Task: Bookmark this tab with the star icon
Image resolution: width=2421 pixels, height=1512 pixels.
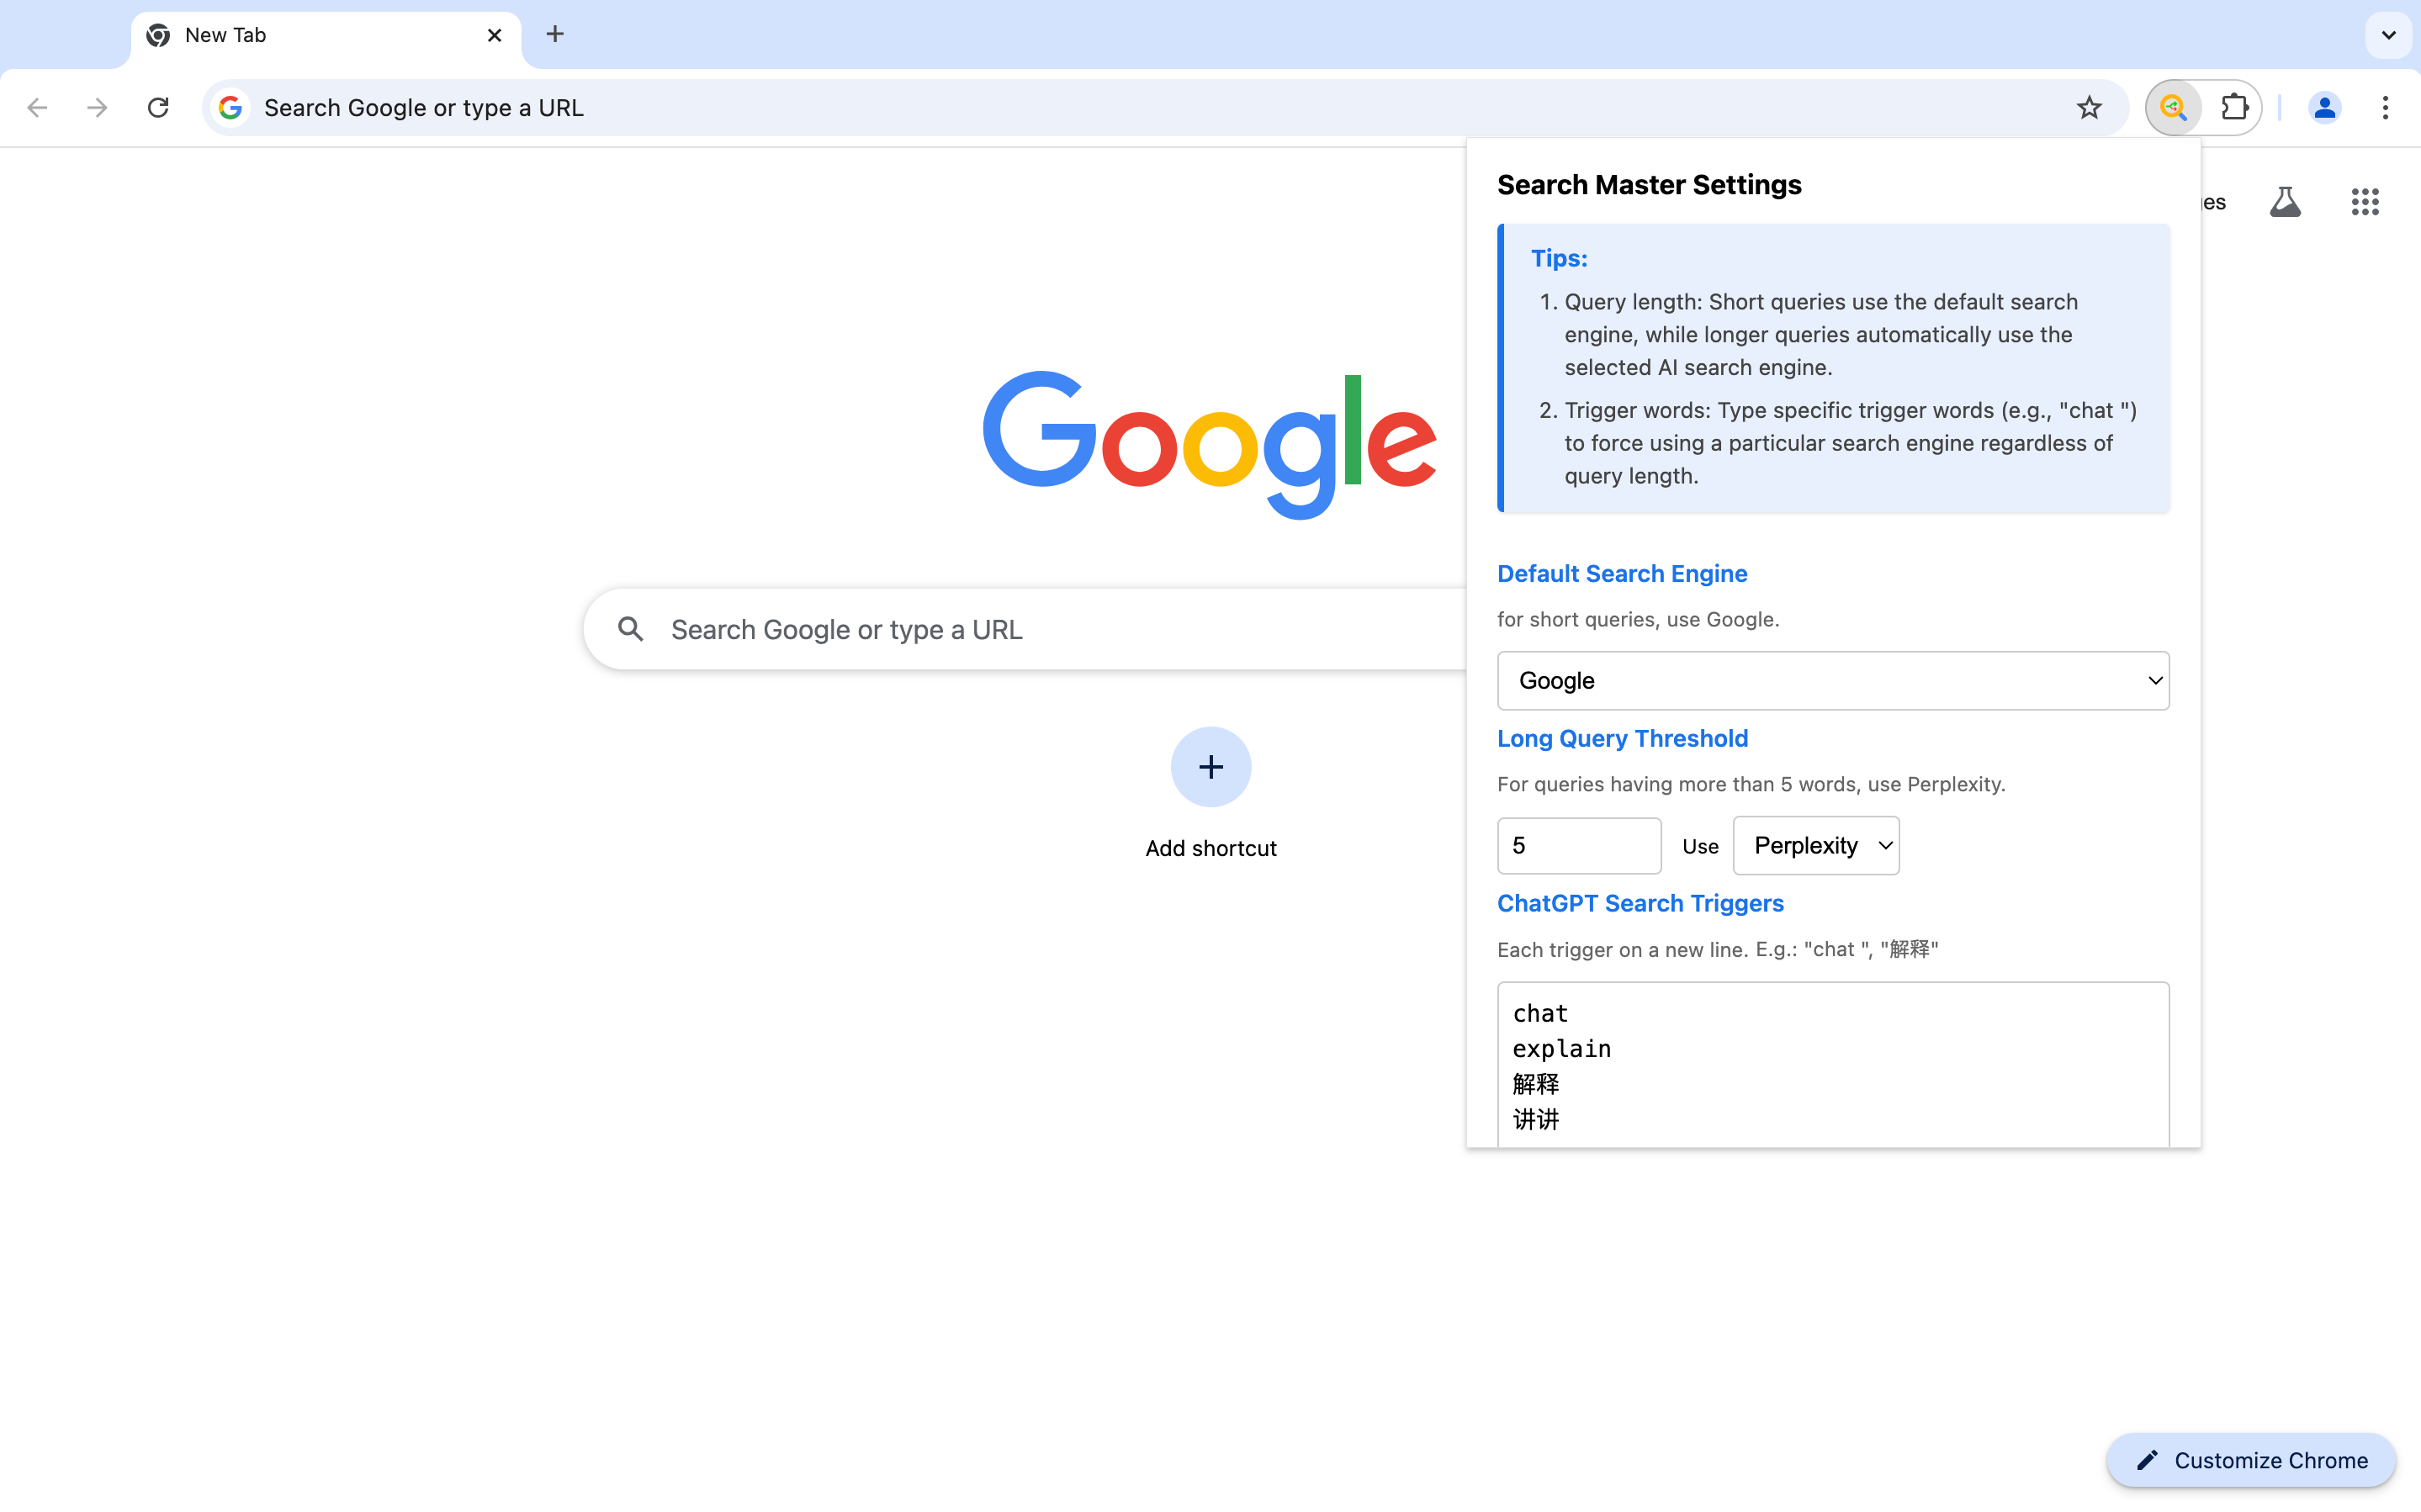Action: click(2089, 108)
